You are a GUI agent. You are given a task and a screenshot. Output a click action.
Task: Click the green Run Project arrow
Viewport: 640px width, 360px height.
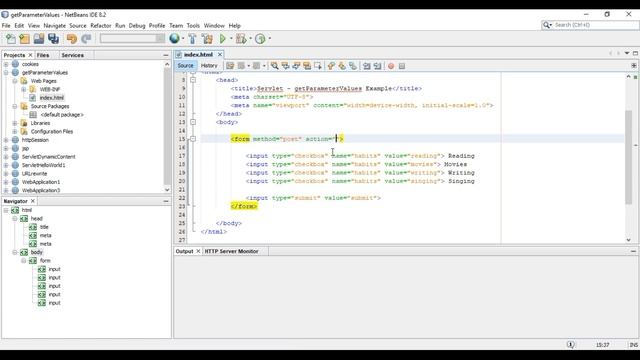point(222,39)
